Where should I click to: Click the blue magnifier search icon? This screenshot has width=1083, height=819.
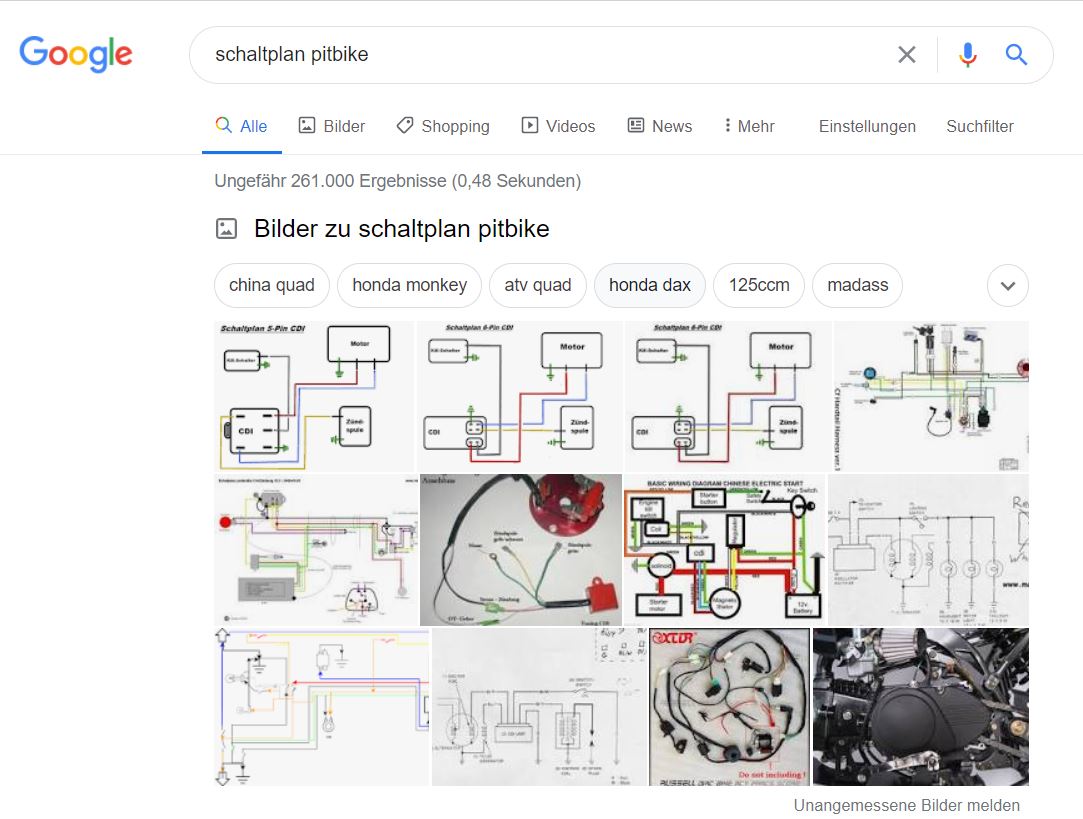(1016, 55)
